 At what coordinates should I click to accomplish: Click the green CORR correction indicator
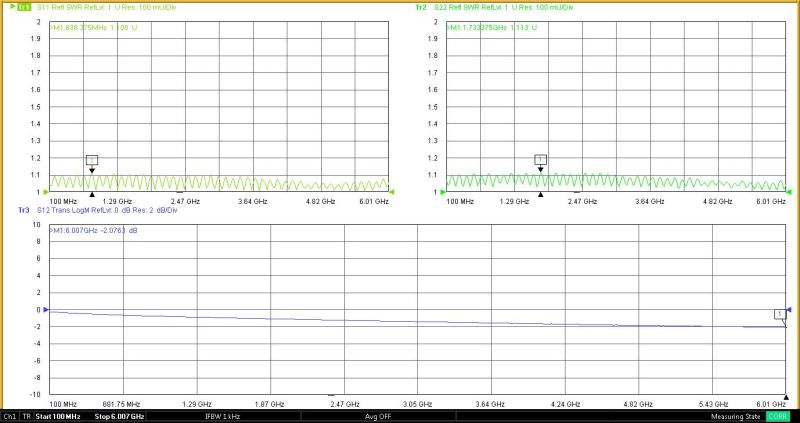778,416
